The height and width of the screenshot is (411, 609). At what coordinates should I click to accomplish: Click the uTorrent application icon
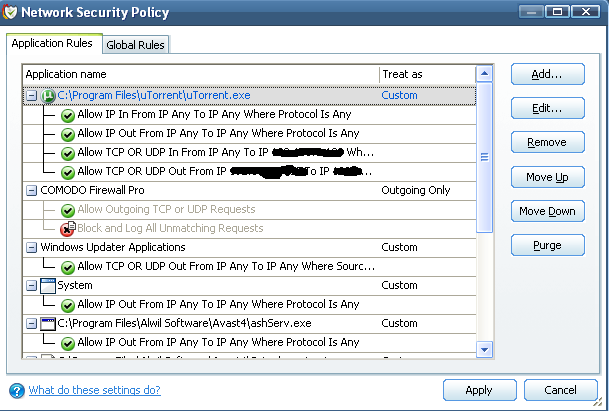tap(48, 96)
